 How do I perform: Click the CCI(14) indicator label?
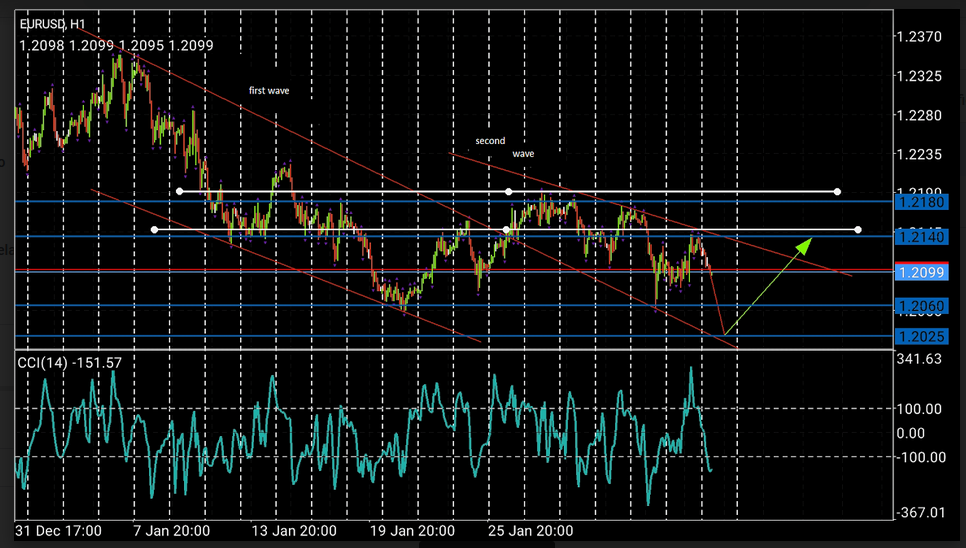point(68,362)
